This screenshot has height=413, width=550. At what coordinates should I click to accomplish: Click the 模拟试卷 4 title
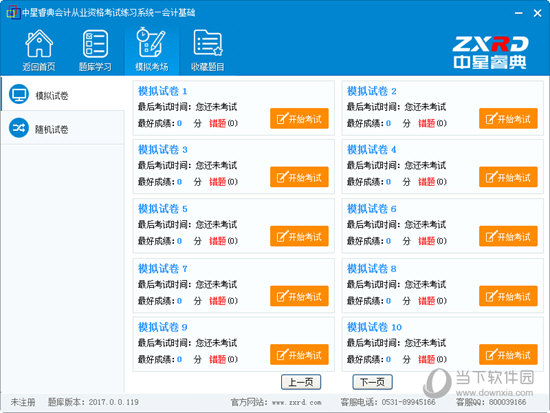pyautogui.click(x=371, y=150)
